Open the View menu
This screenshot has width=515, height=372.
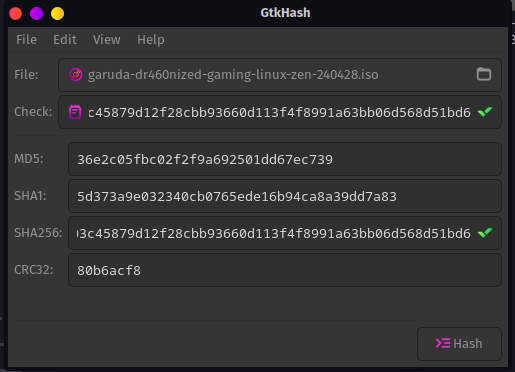click(107, 40)
